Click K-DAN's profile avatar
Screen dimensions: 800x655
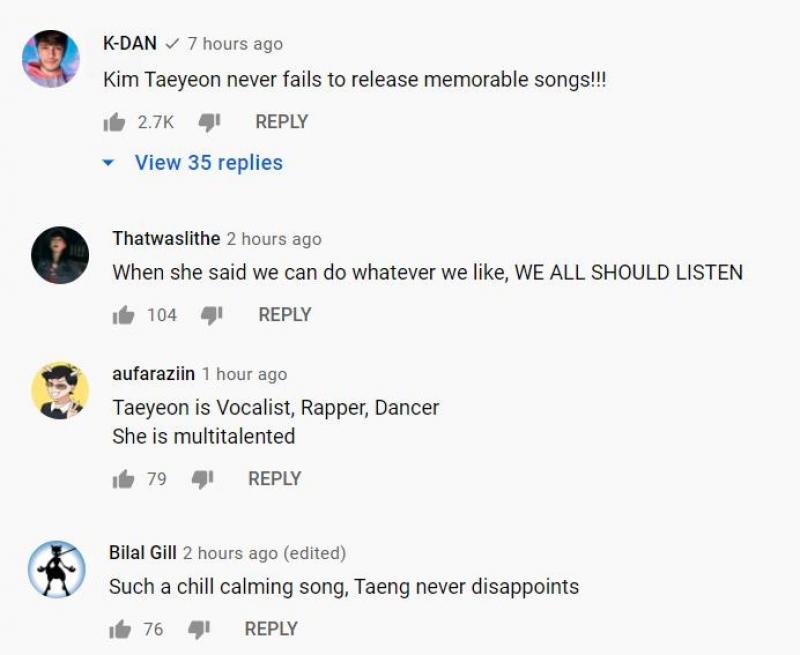51,58
